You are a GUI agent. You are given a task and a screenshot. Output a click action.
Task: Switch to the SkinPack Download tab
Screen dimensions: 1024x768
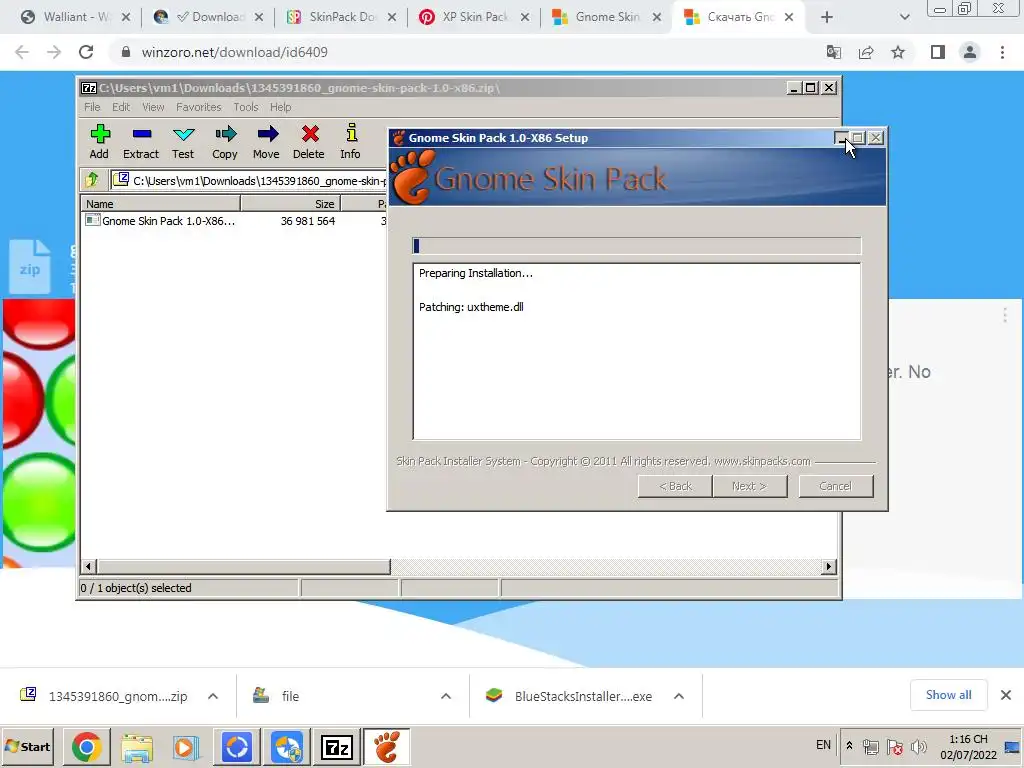pyautogui.click(x=342, y=17)
